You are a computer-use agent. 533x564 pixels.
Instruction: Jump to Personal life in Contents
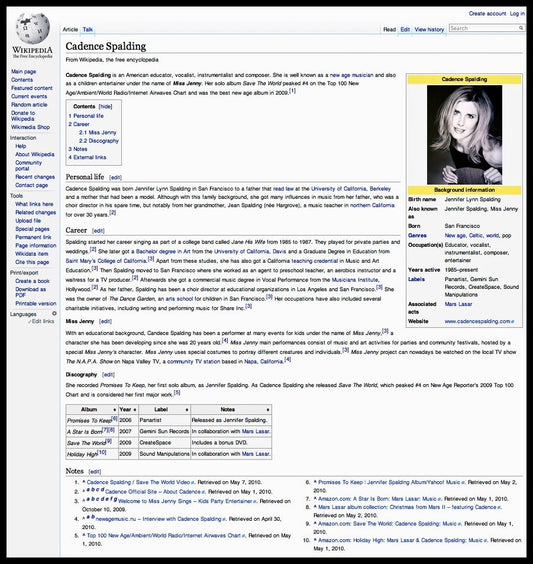pos(86,116)
